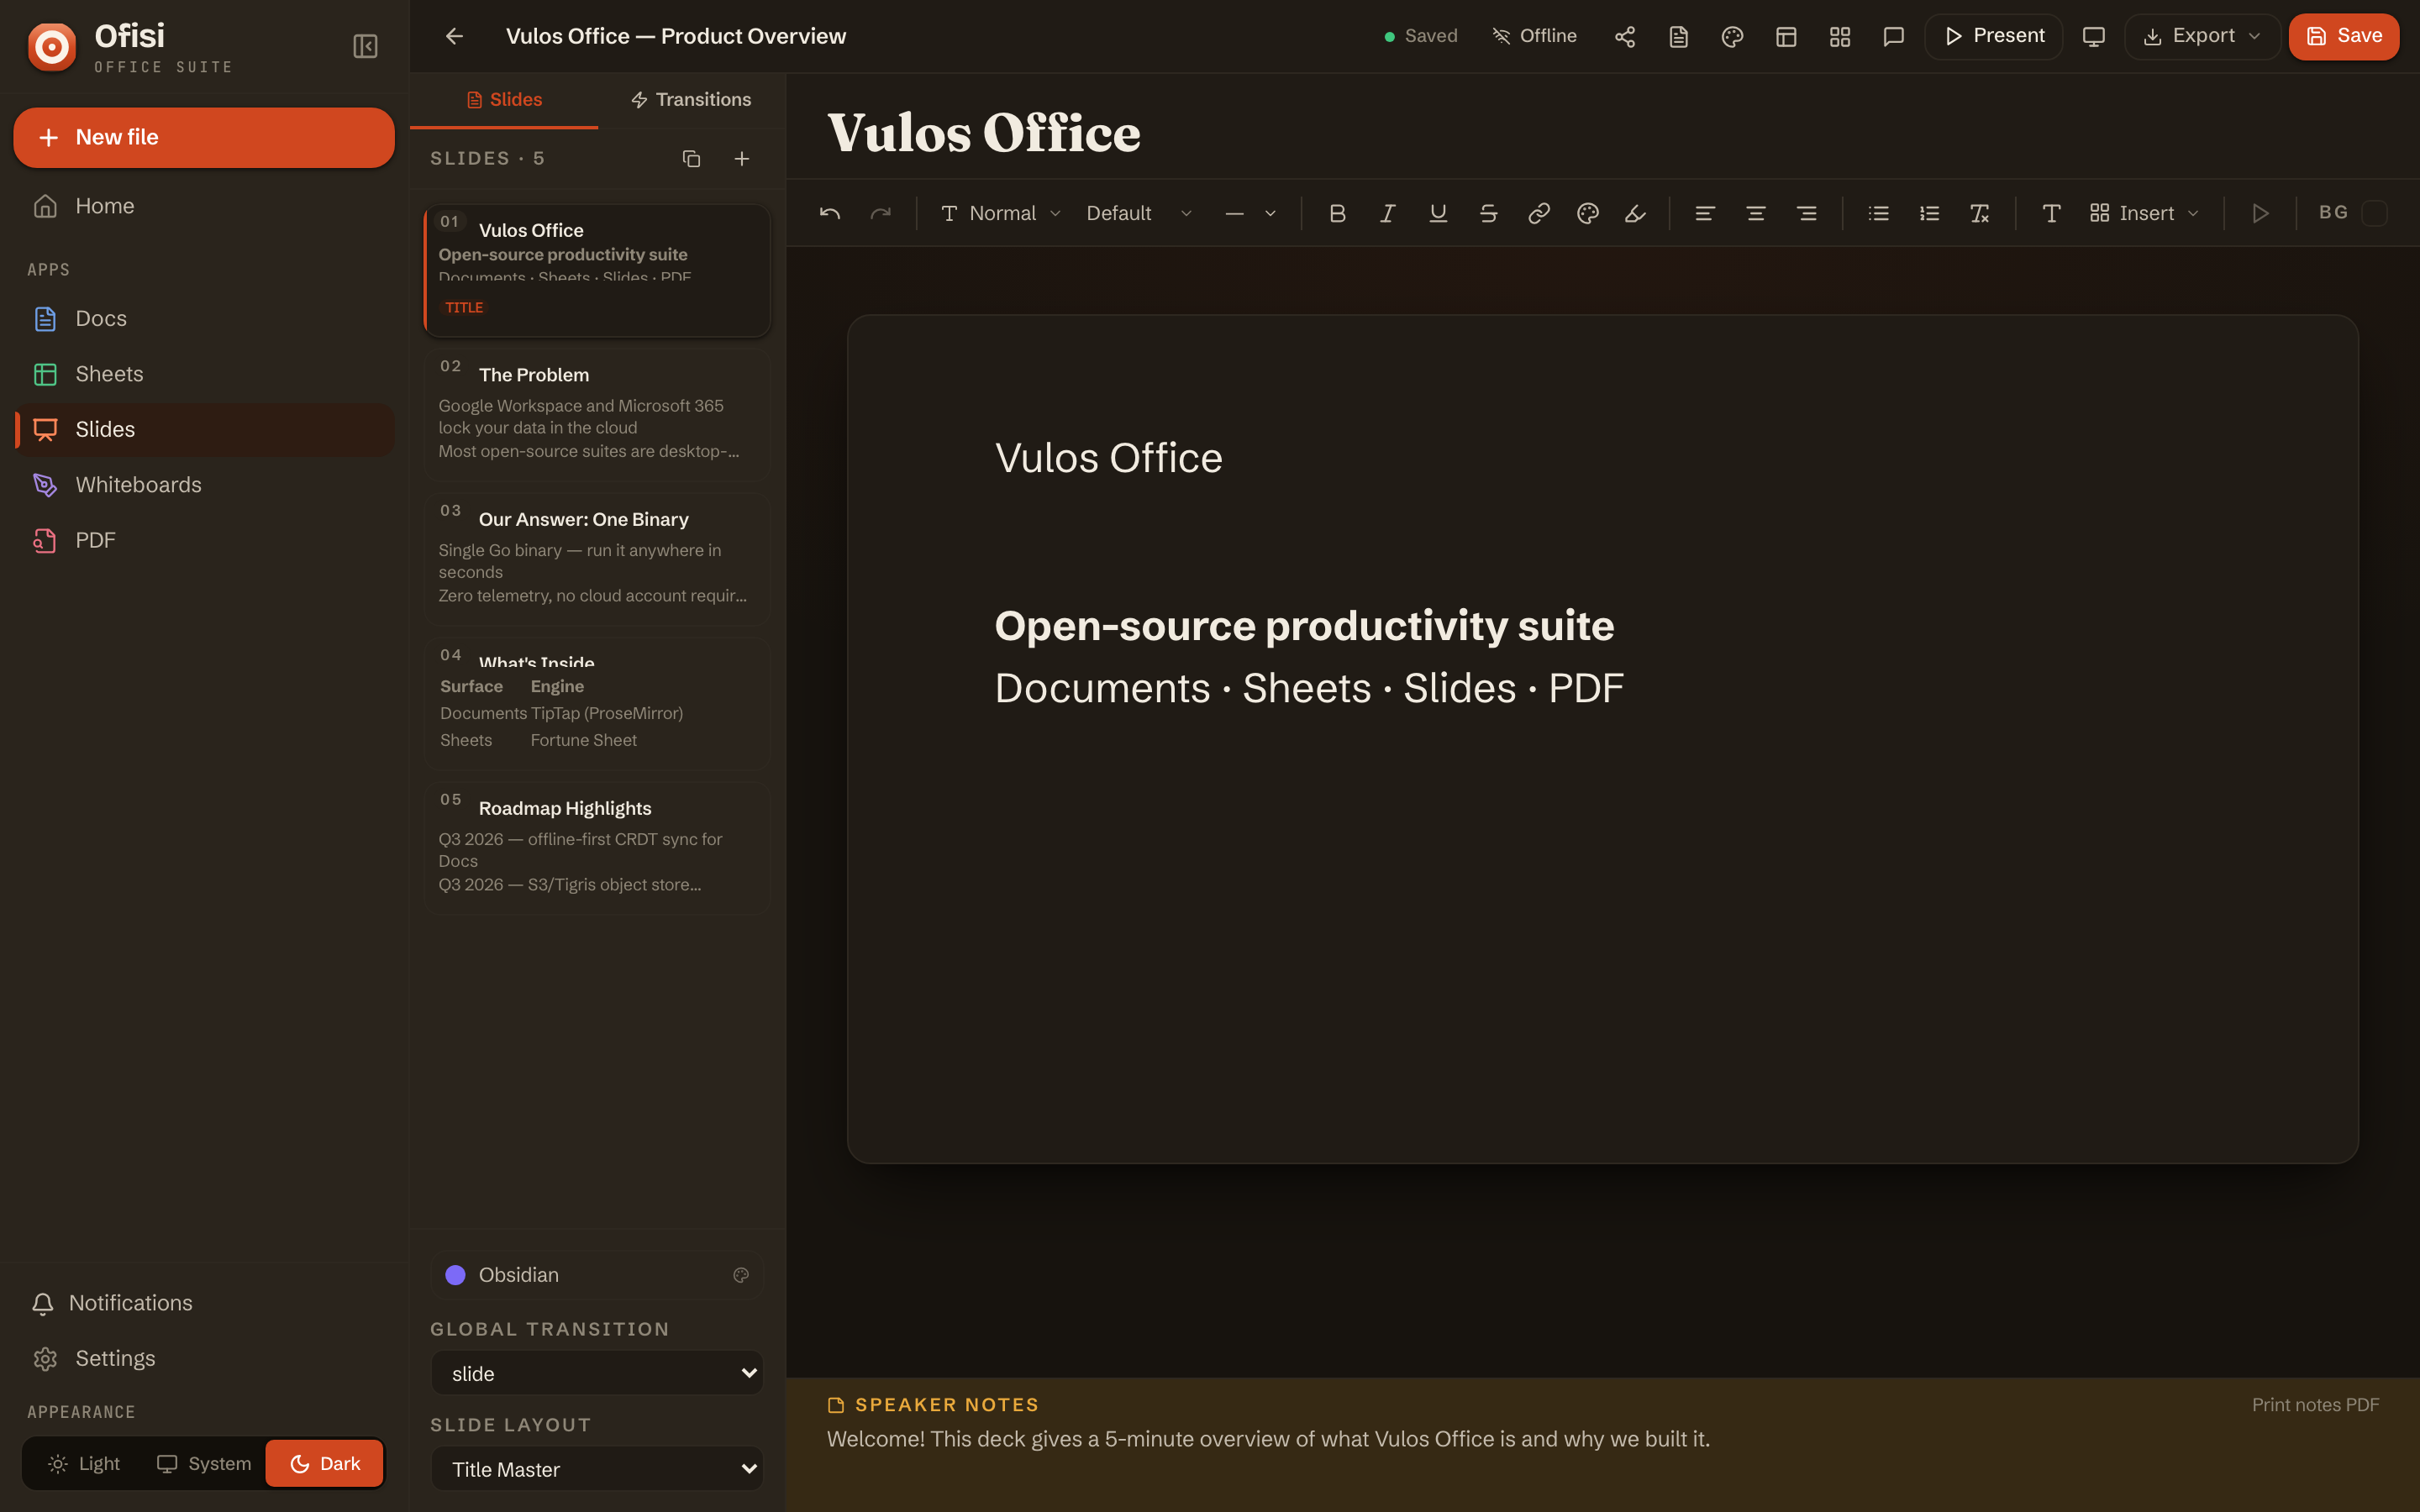The height and width of the screenshot is (1512, 2420).
Task: Open the slide grid view icon
Action: click(1840, 36)
